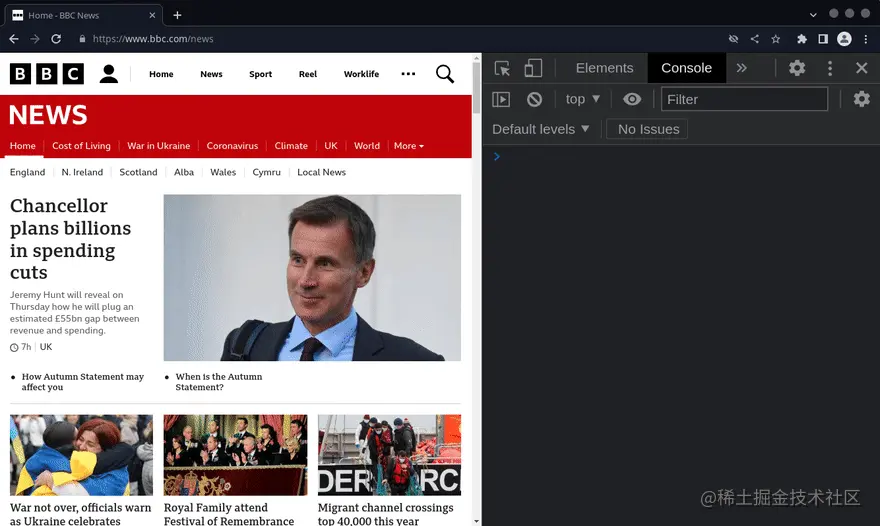
Task: Click the tab search chevron
Action: coord(813,15)
